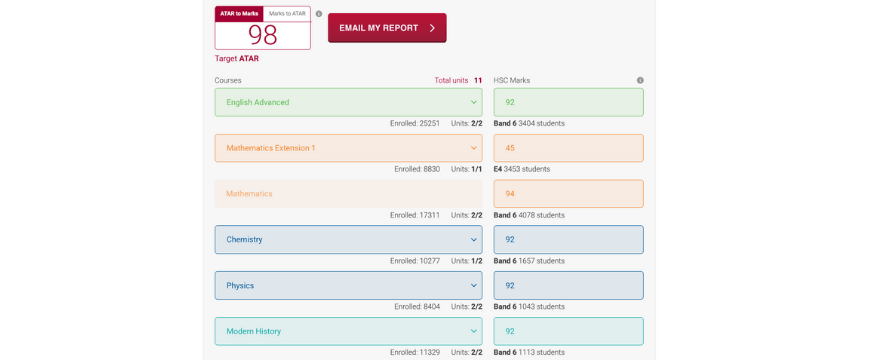Click the 'Band 6 4078 students' text
This screenshot has width=870, height=360.
529,215
